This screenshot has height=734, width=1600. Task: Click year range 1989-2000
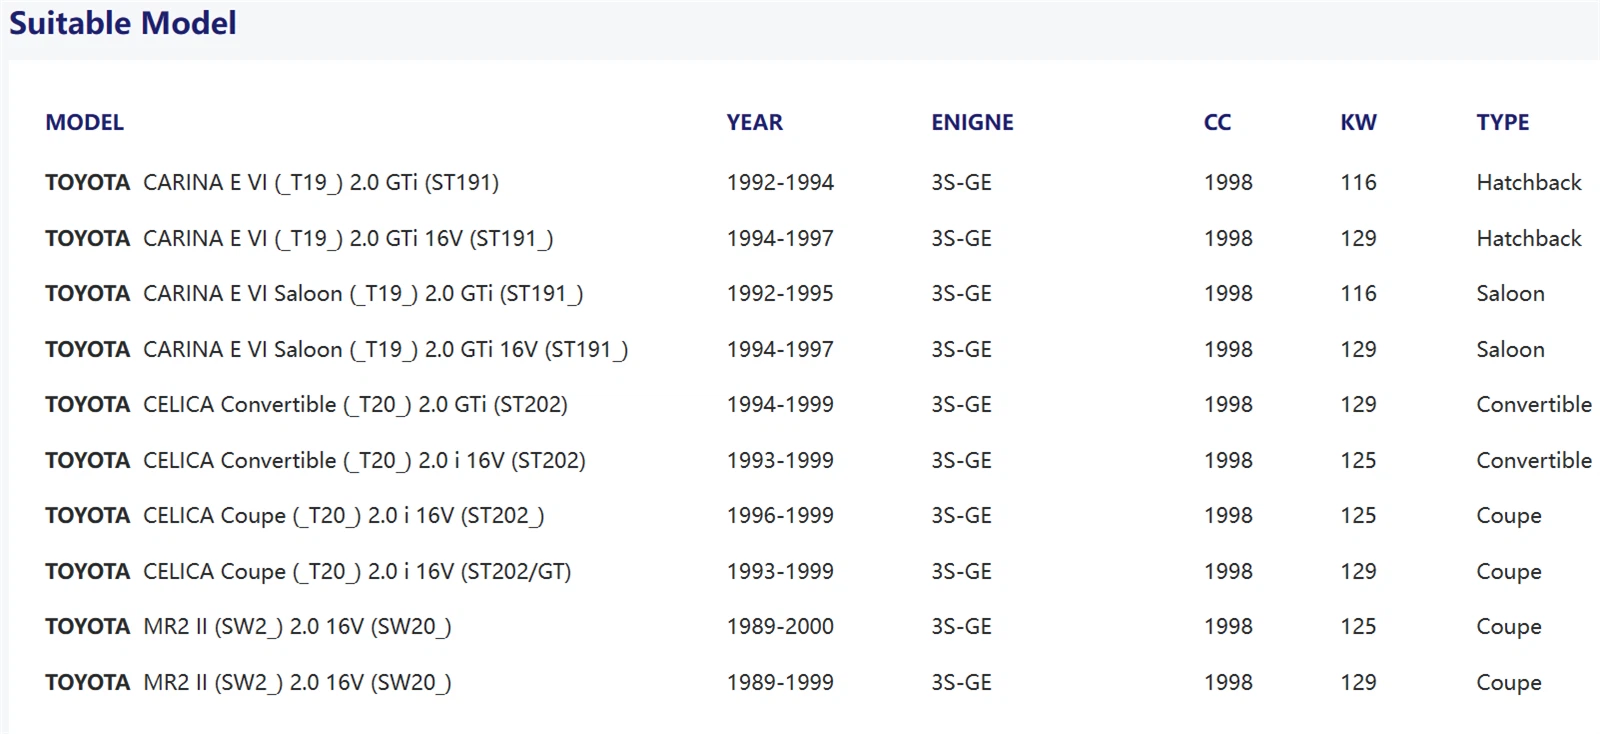[780, 627]
